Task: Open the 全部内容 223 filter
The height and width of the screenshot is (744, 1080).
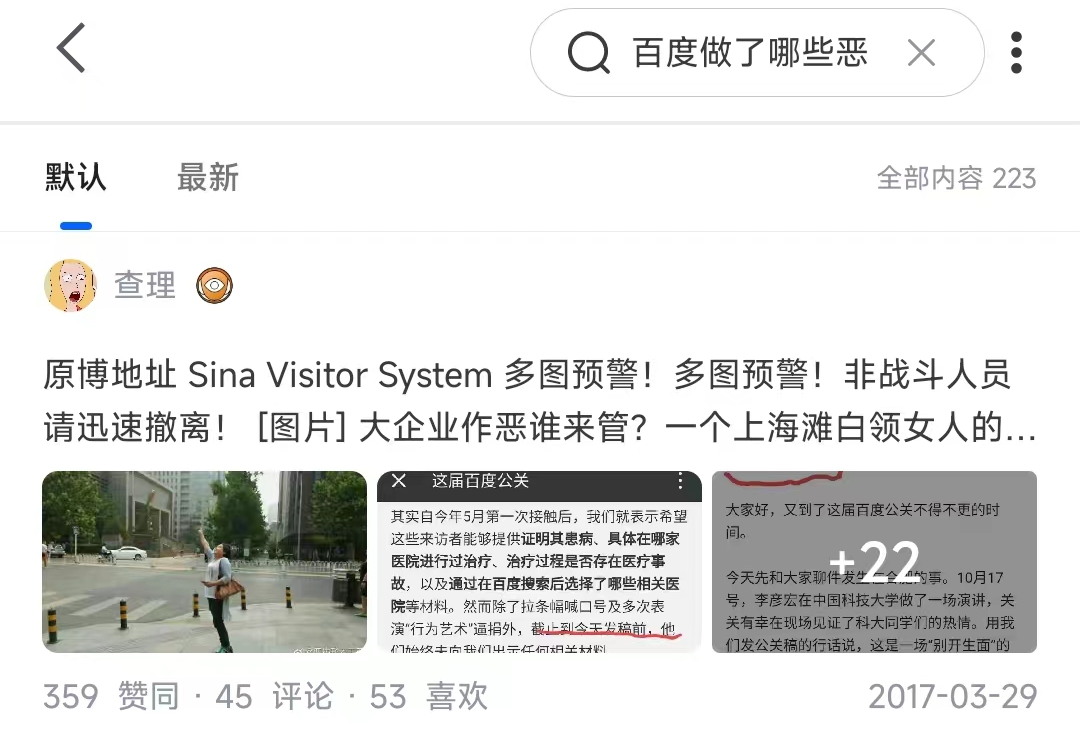Action: [956, 178]
